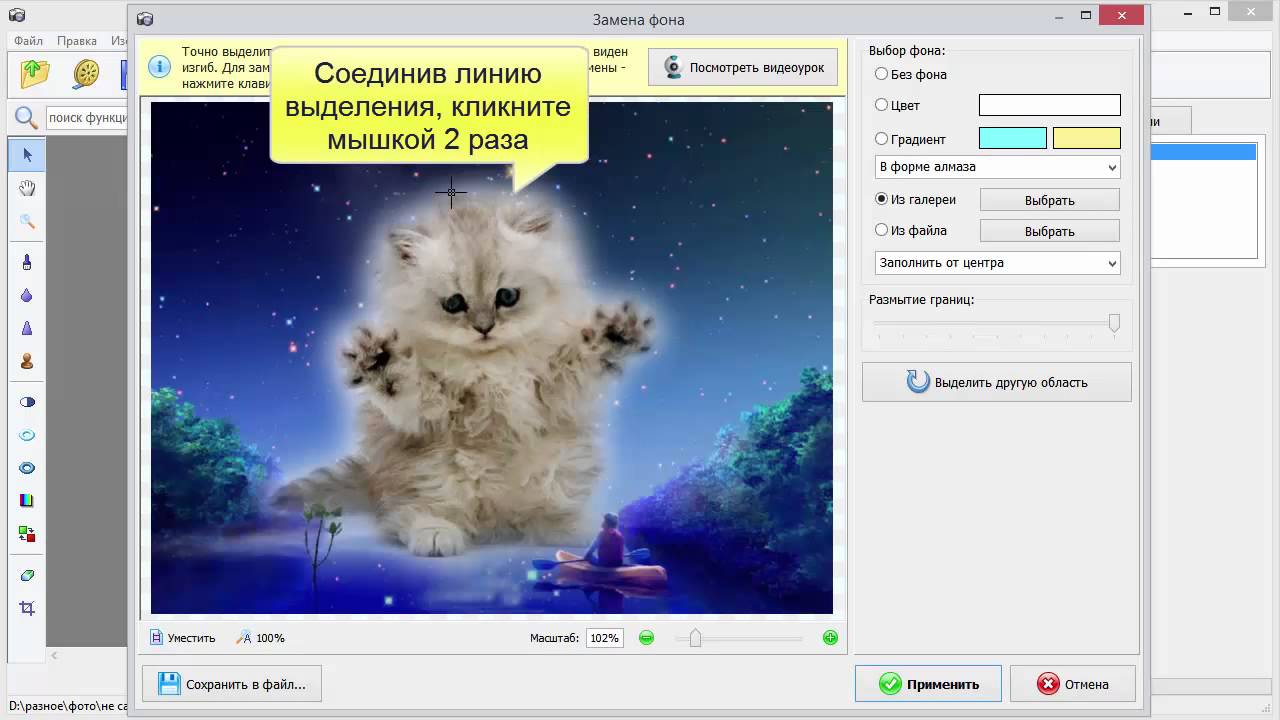Select the blur droplet tool

coord(27,295)
